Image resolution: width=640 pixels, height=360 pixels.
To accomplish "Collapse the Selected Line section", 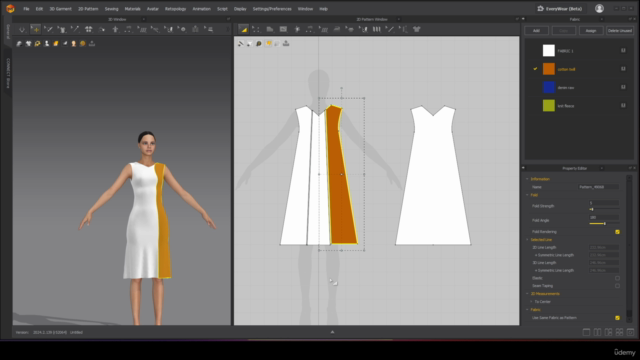I will pyautogui.click(x=527, y=240).
